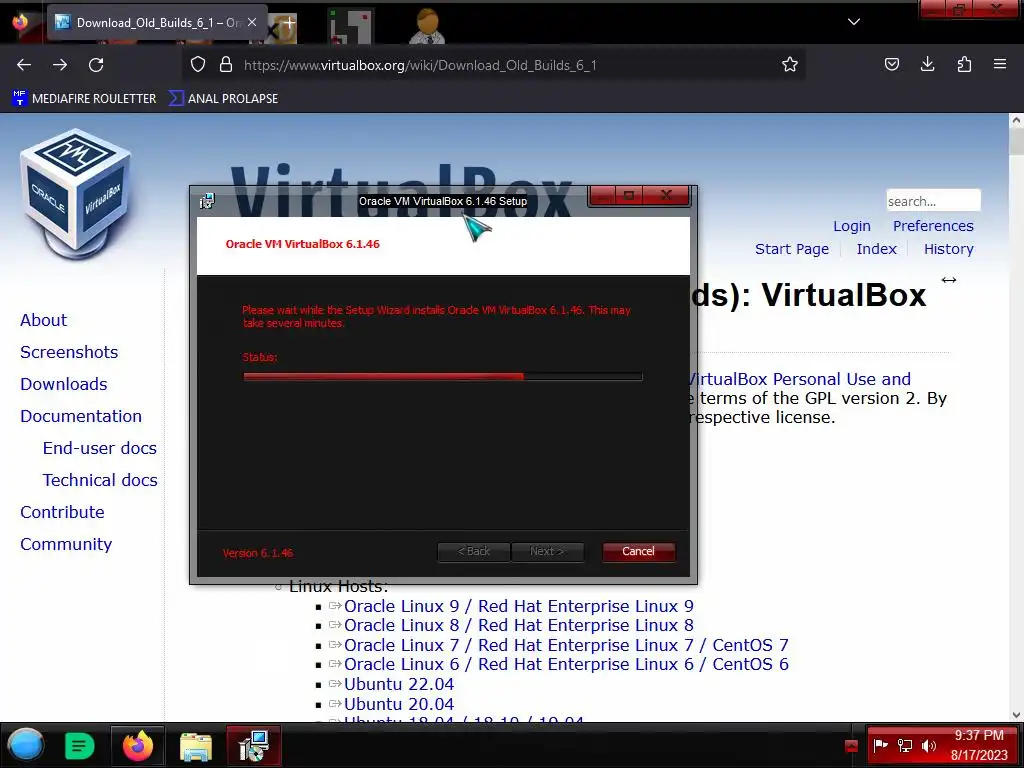Reload the page with the refresh icon
Screen dimensions: 1024x768
pos(96,65)
